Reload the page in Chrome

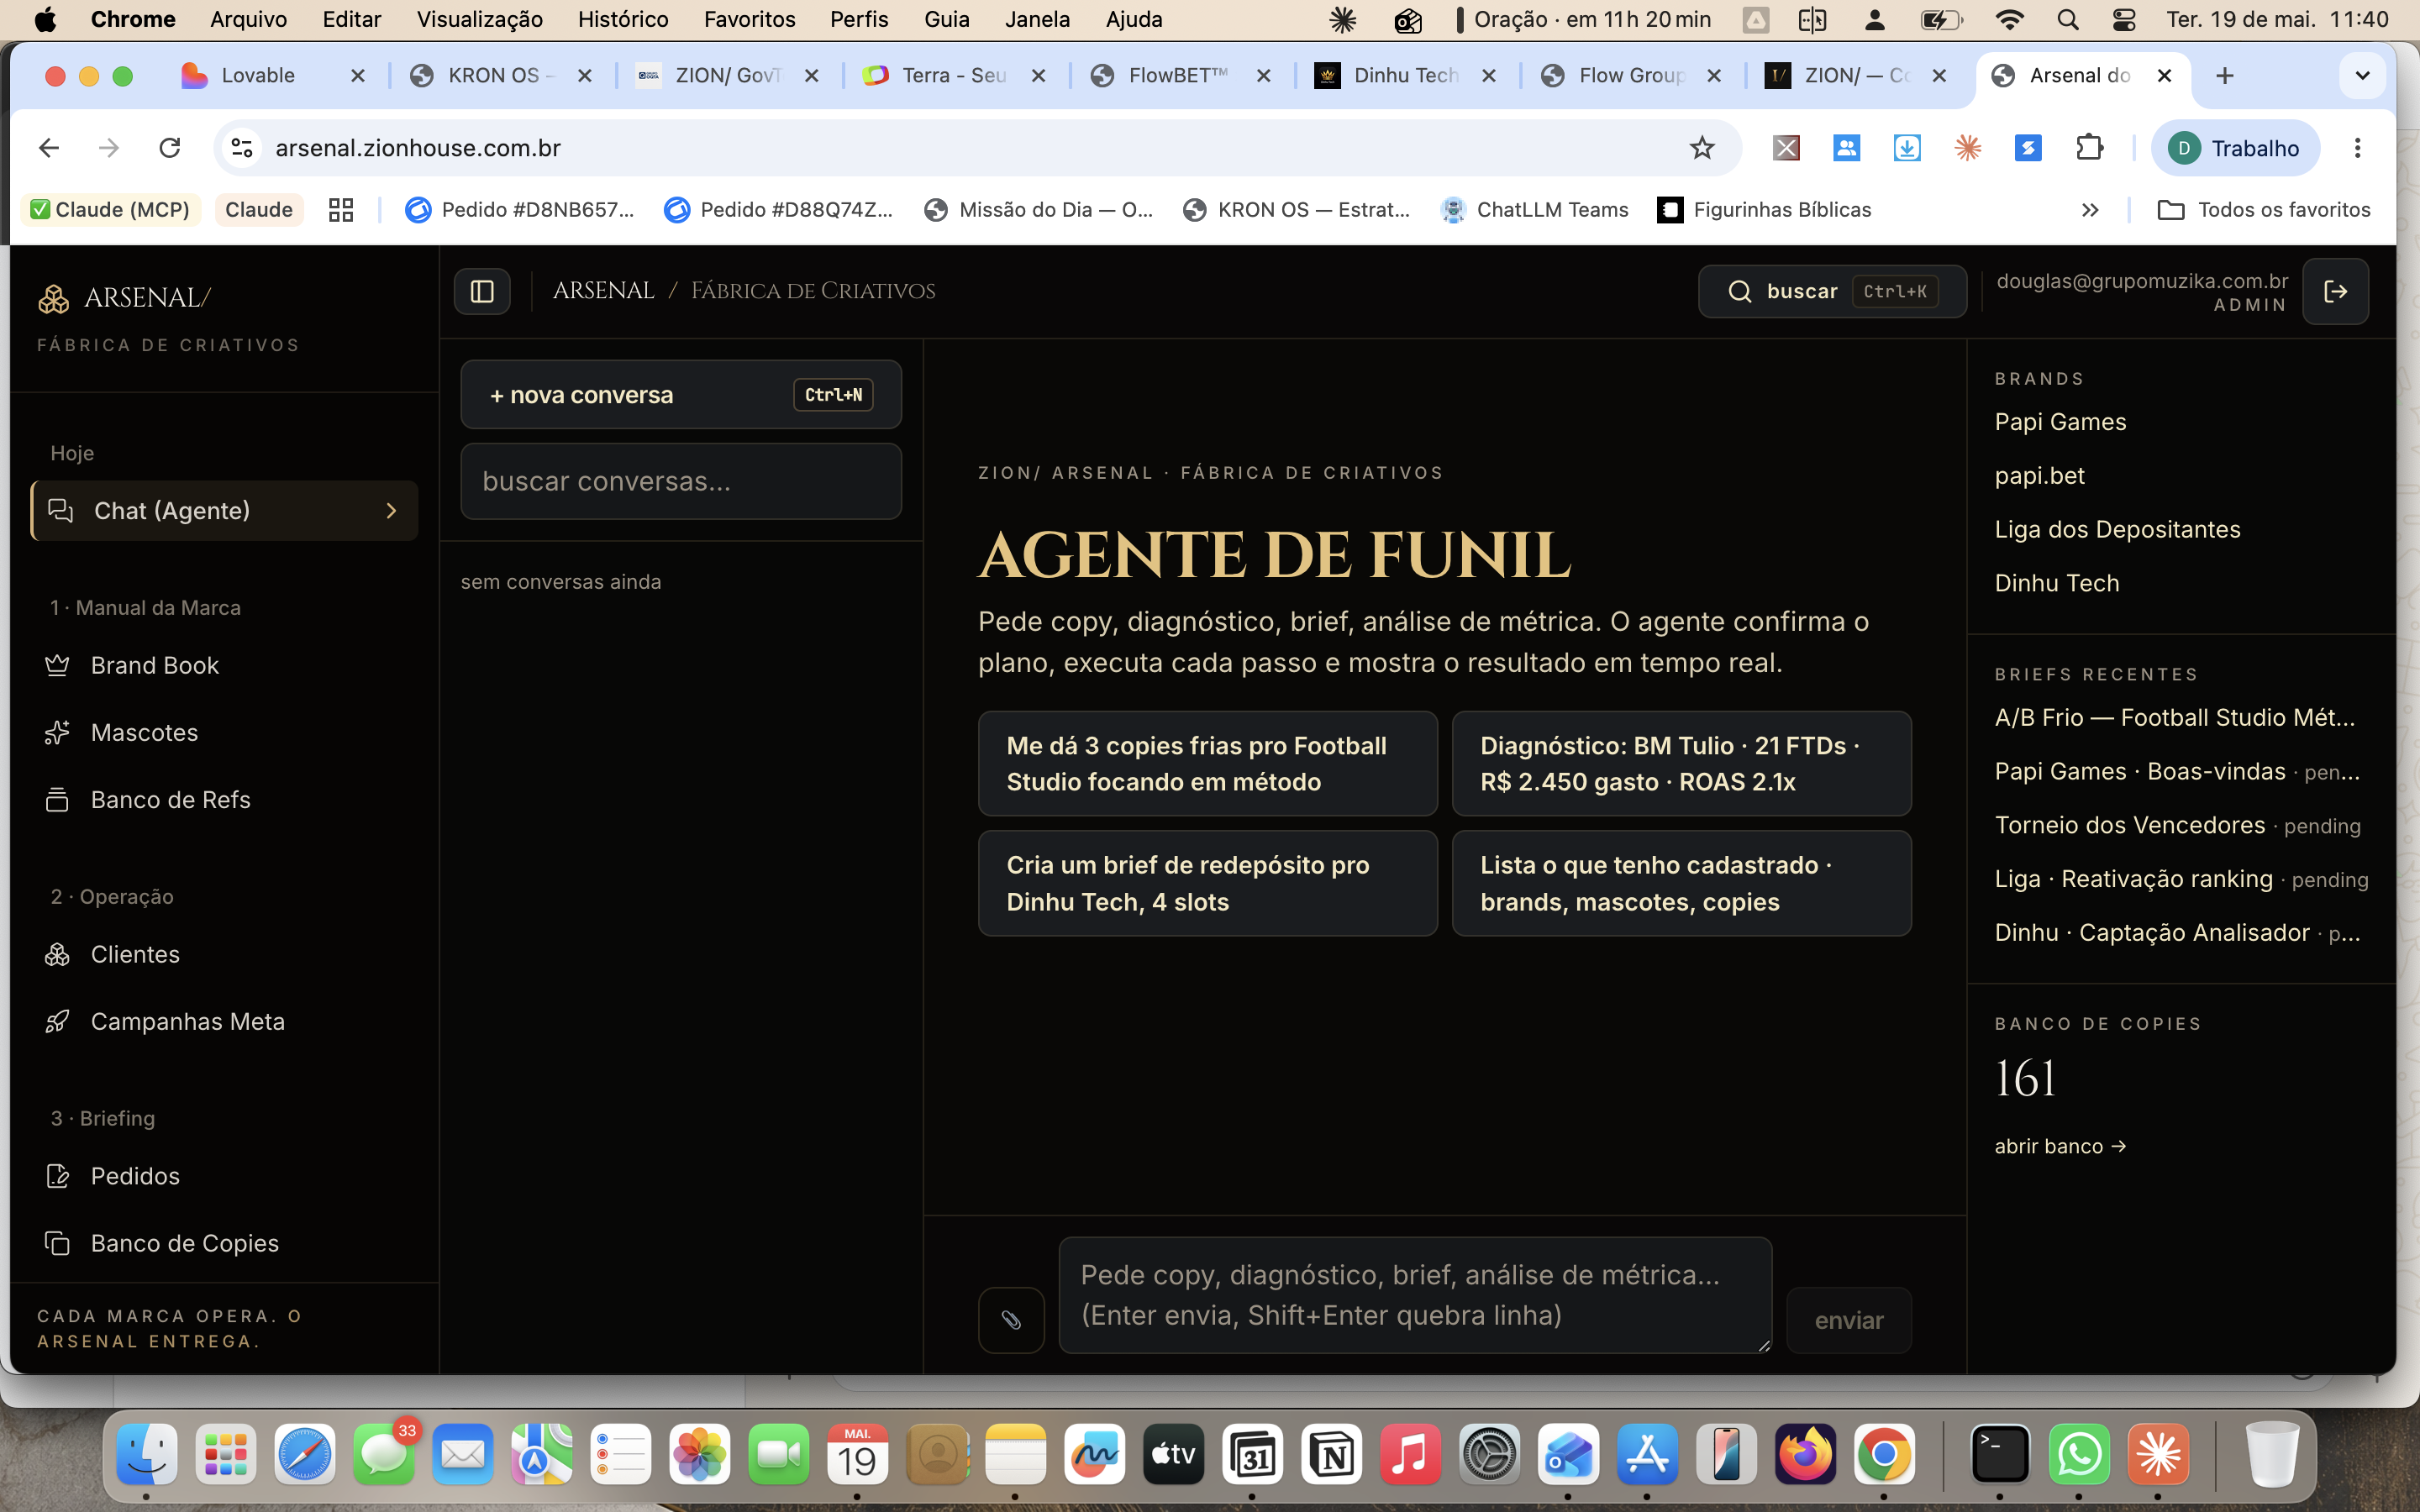170,148
